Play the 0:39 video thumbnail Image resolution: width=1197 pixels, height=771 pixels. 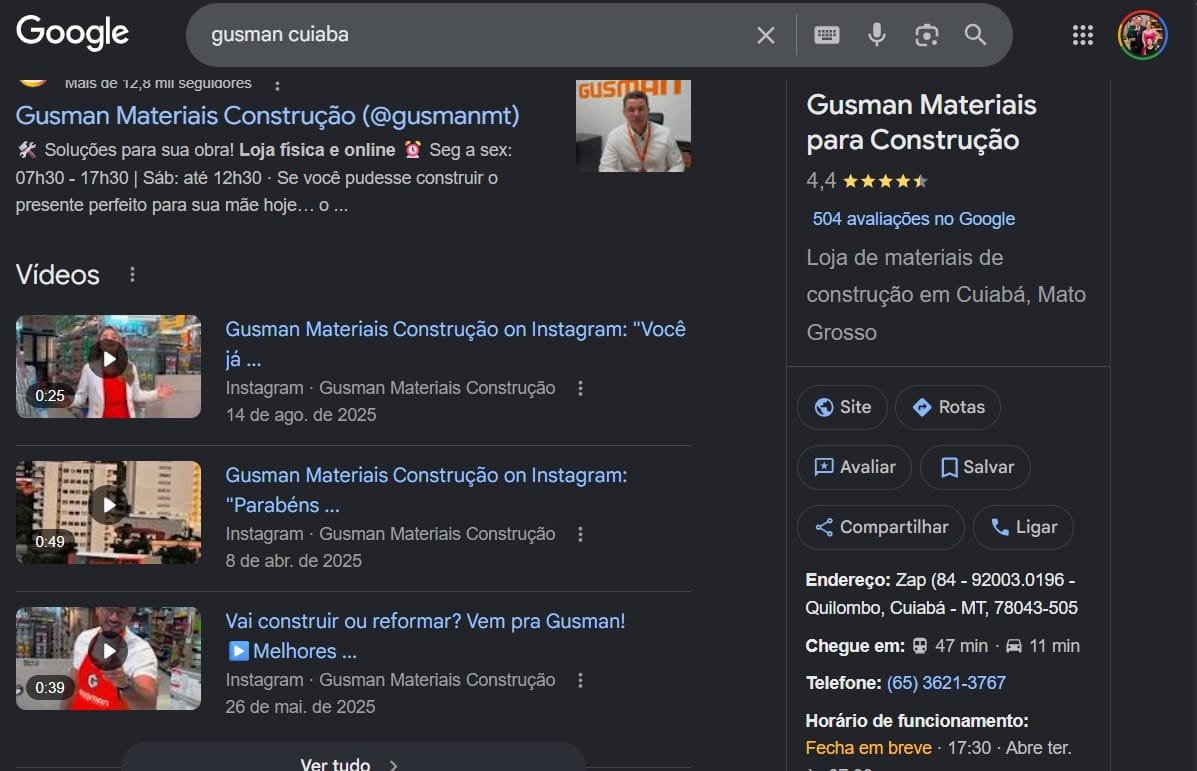click(108, 658)
